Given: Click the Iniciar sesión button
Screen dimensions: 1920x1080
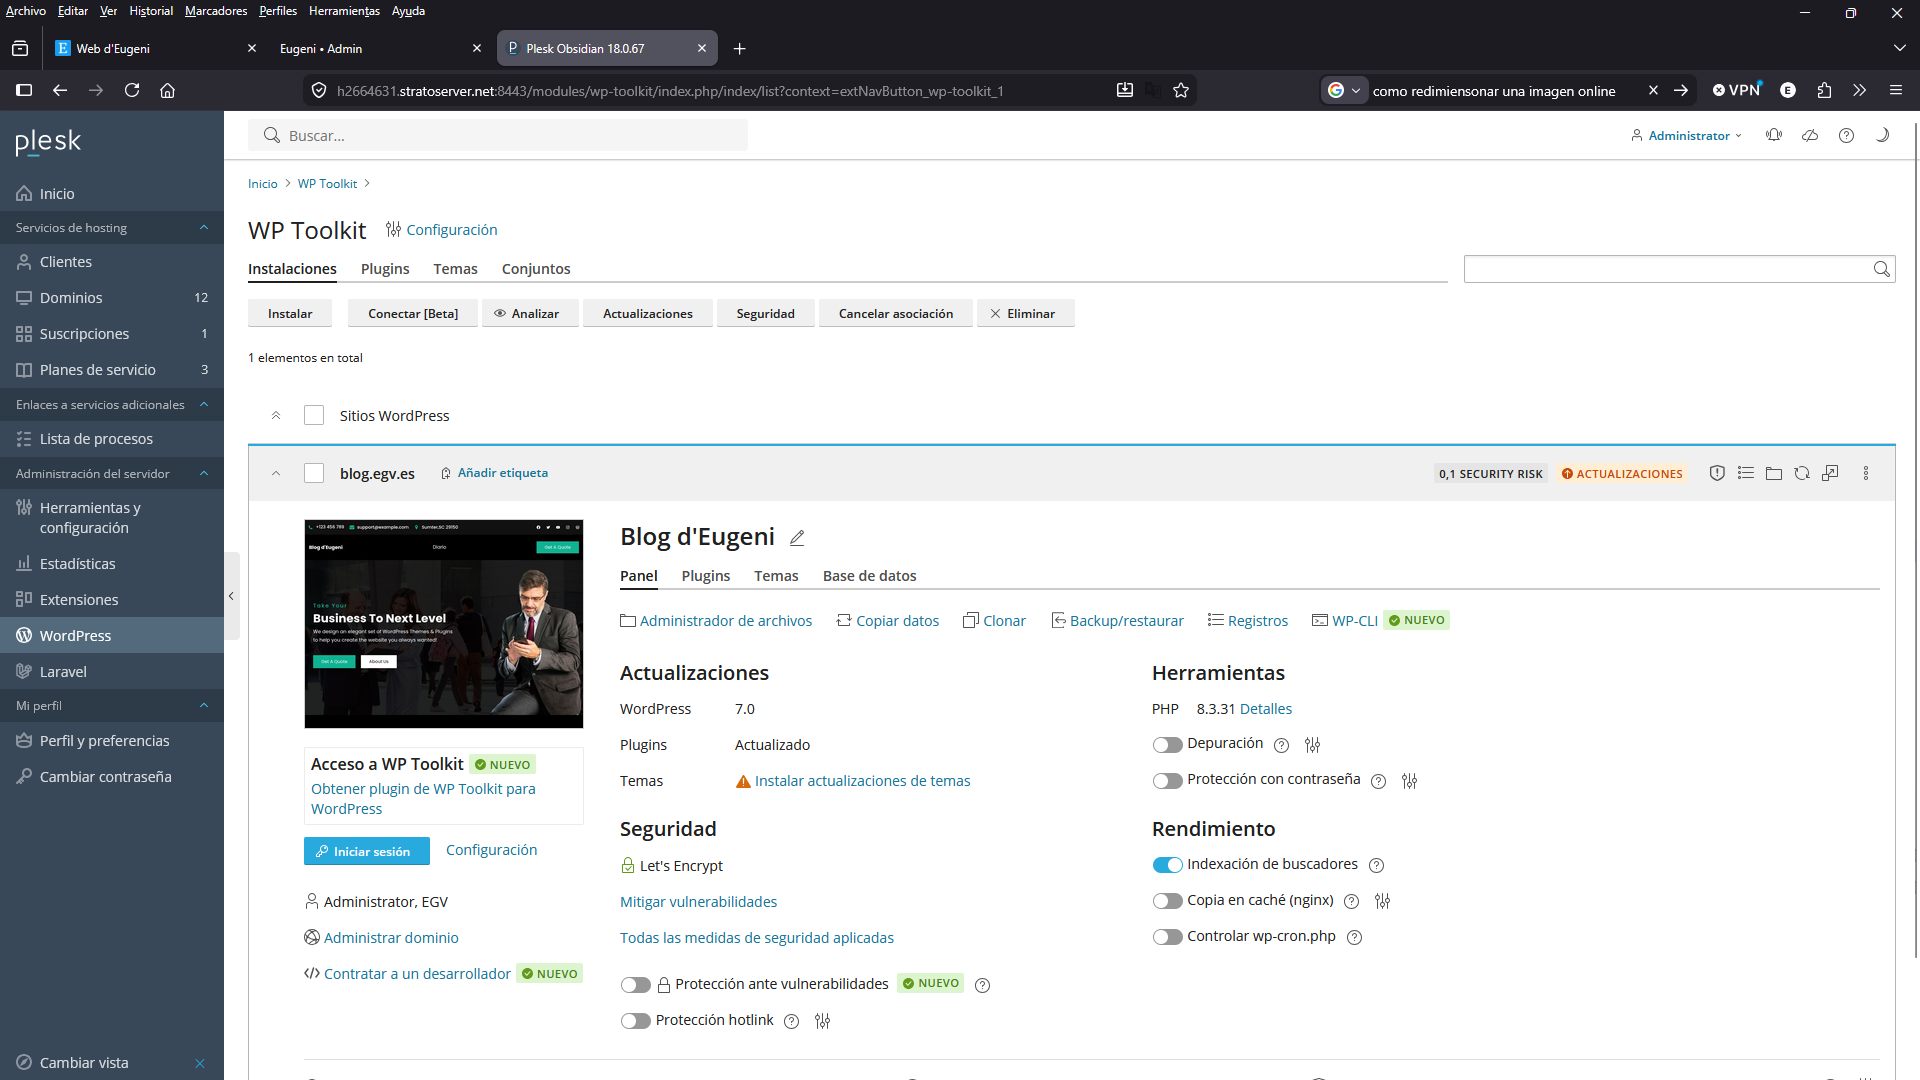Looking at the screenshot, I should (367, 851).
